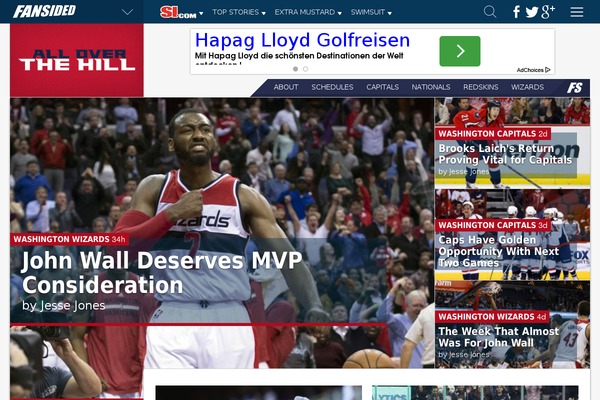Click the Washington Wizards 4d tag
Image resolution: width=600 pixels, height=400 pixels.
pos(492,317)
